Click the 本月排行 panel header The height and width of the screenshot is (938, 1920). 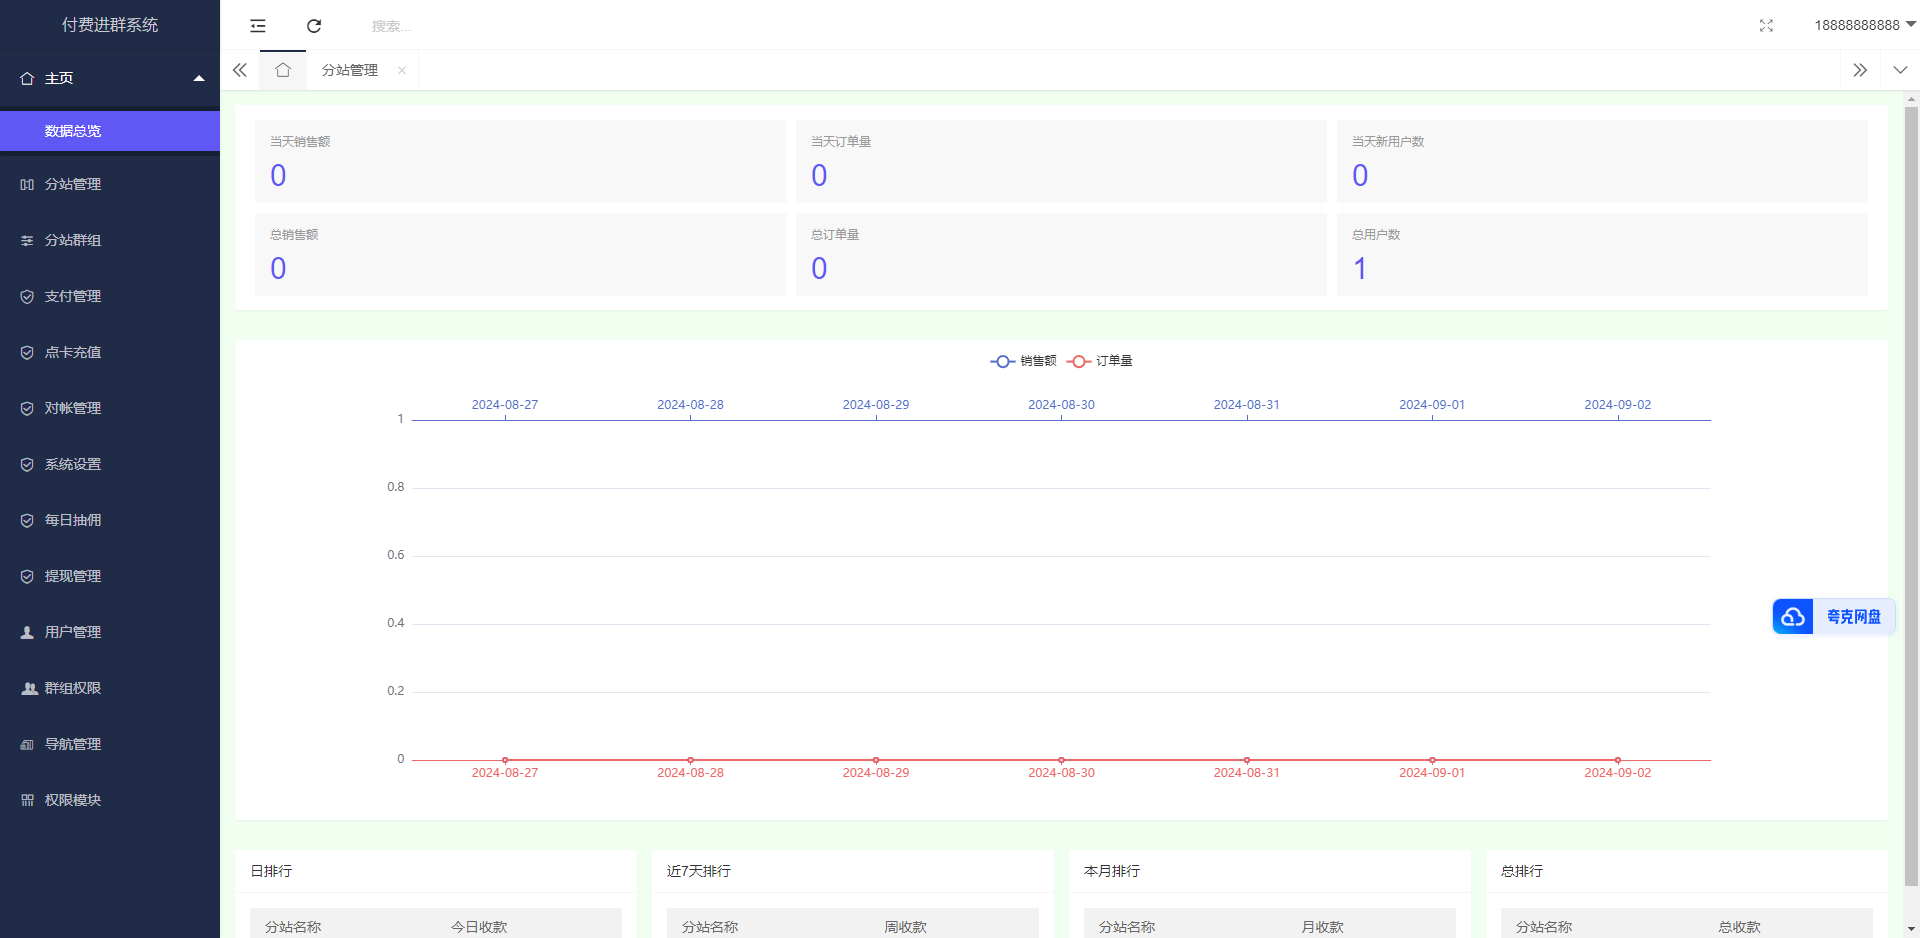[1270, 871]
